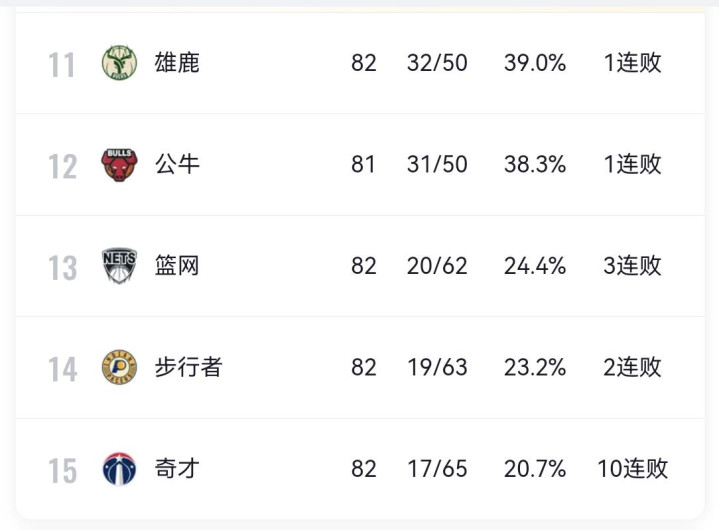This screenshot has width=719, height=530.
Task: Click rank number 15
Action: click(x=62, y=471)
